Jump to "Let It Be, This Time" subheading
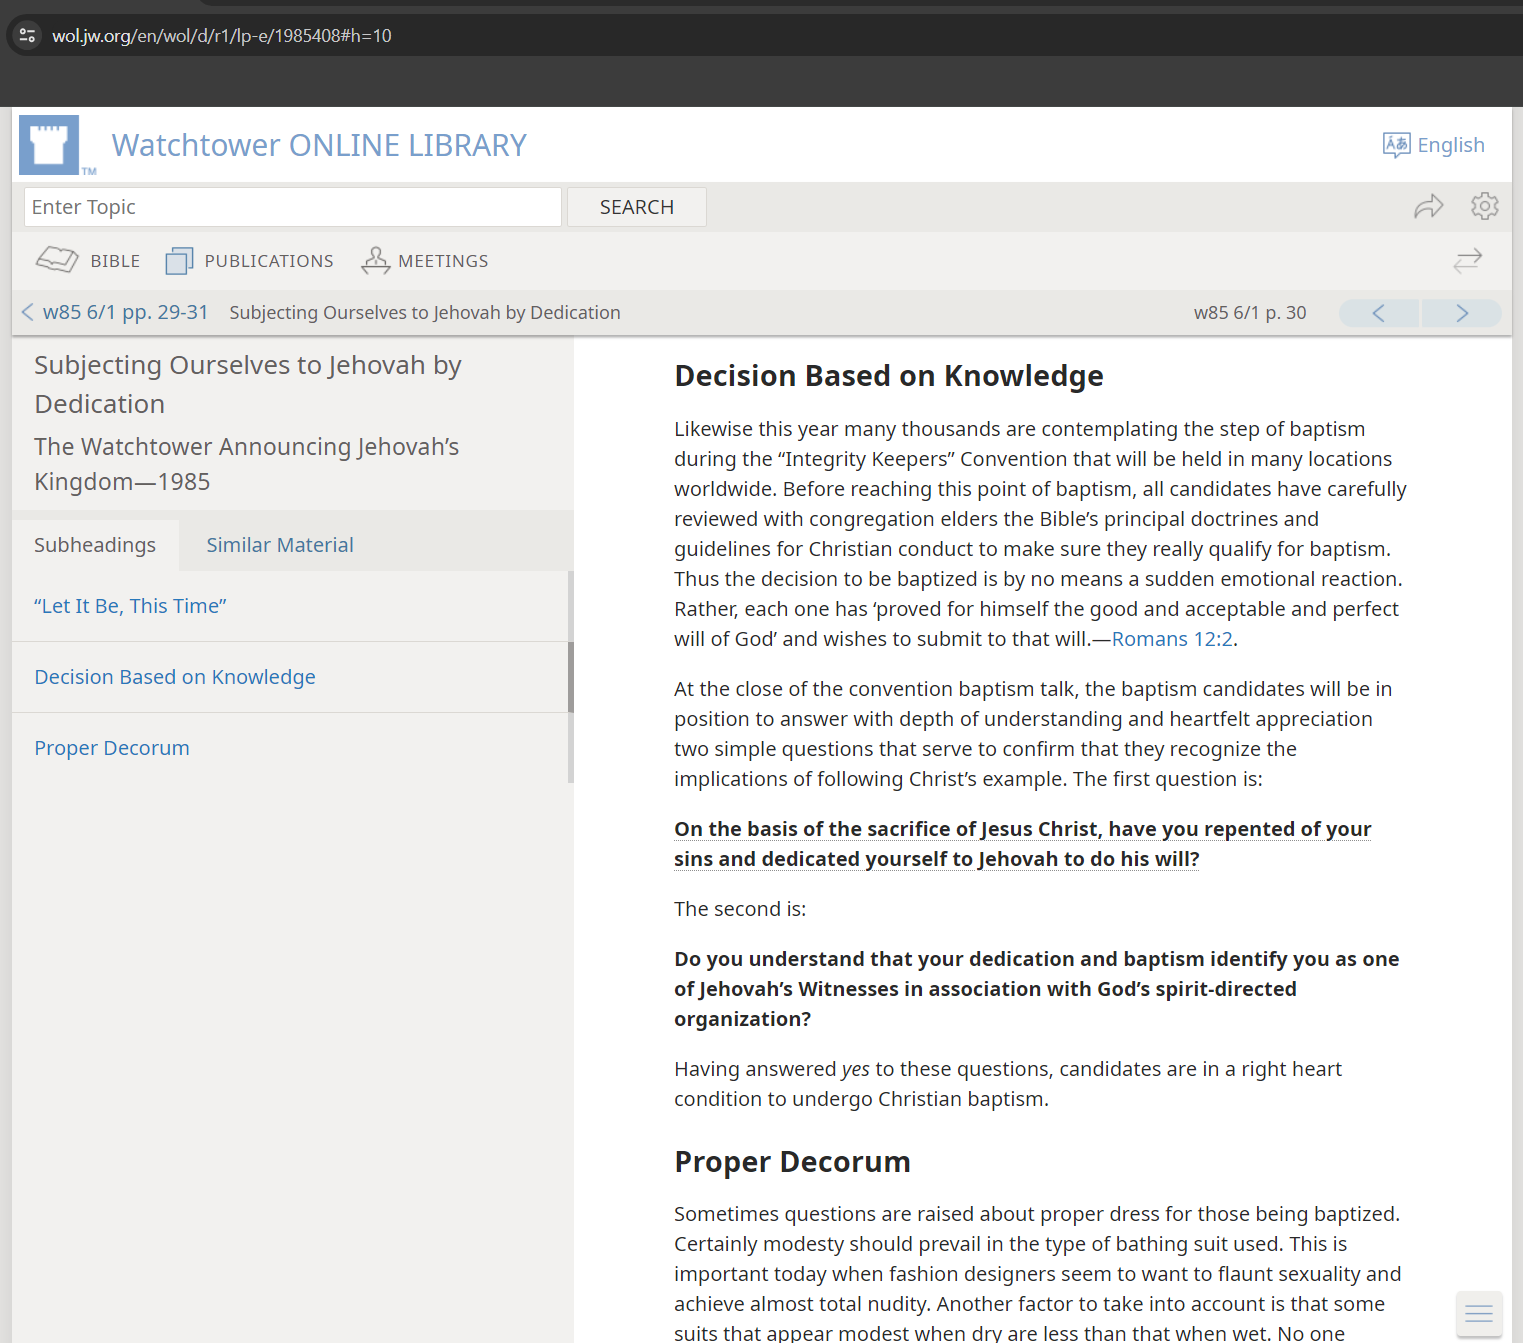 (x=130, y=606)
